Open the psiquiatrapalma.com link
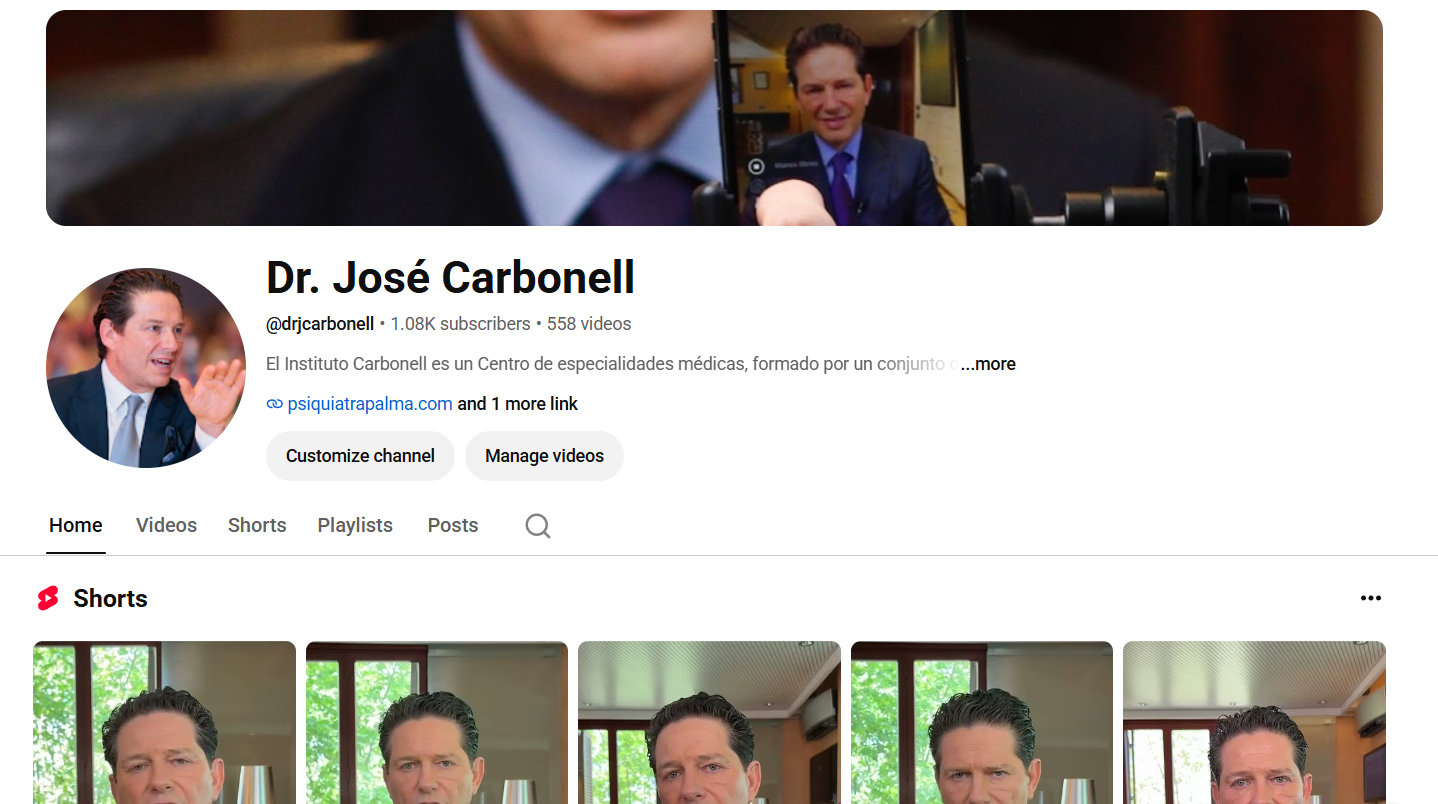This screenshot has width=1438, height=804. (370, 404)
